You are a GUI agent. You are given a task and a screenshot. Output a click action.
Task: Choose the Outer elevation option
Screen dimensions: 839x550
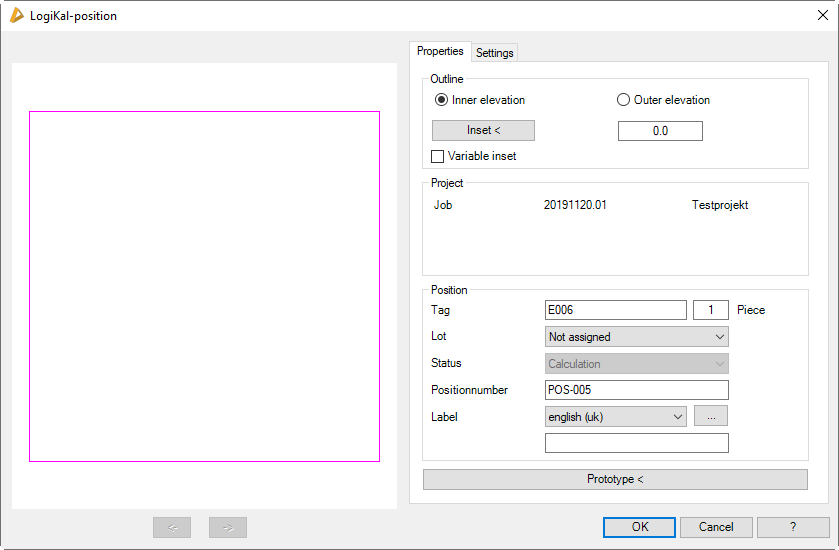[x=624, y=100]
